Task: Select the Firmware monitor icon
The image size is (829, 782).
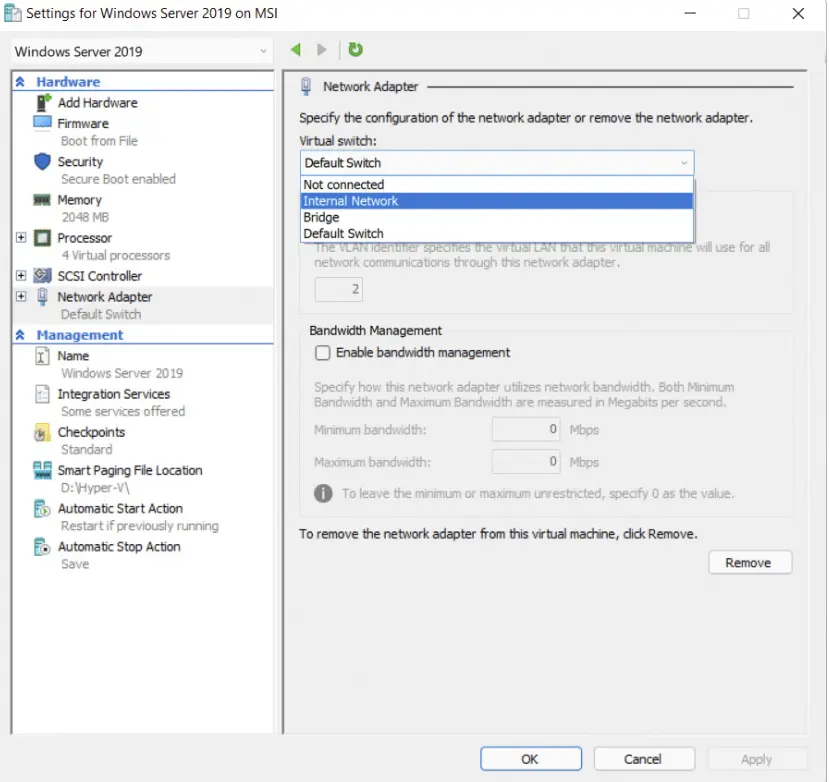Action: [42, 123]
